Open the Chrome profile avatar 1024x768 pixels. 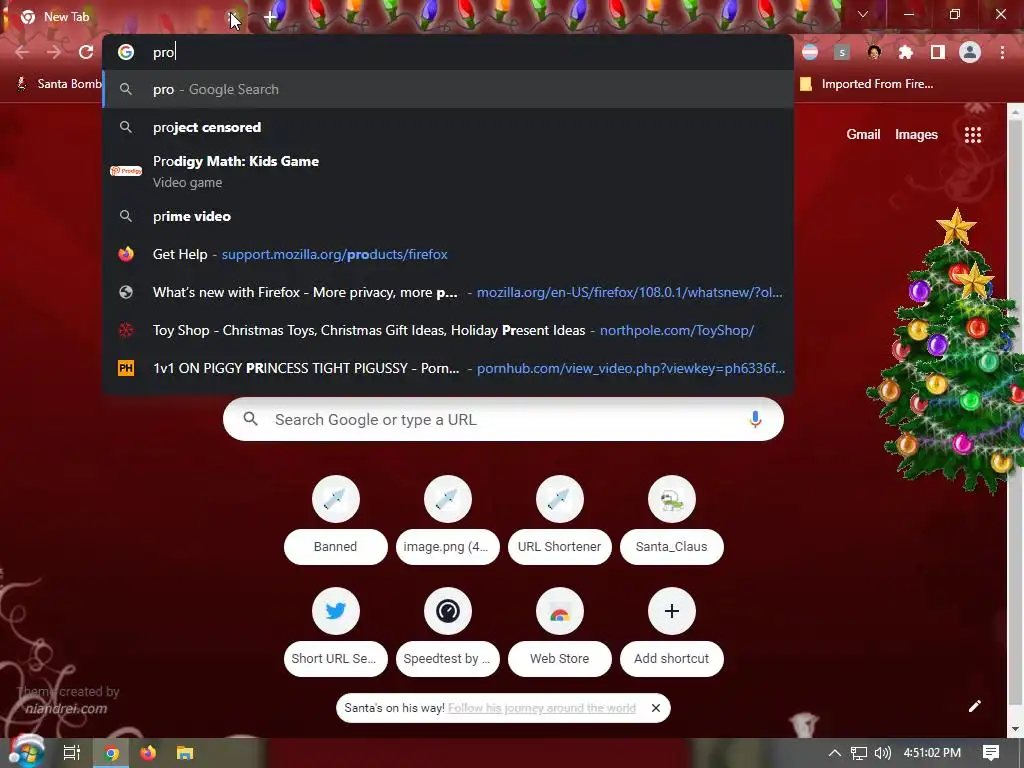(970, 52)
